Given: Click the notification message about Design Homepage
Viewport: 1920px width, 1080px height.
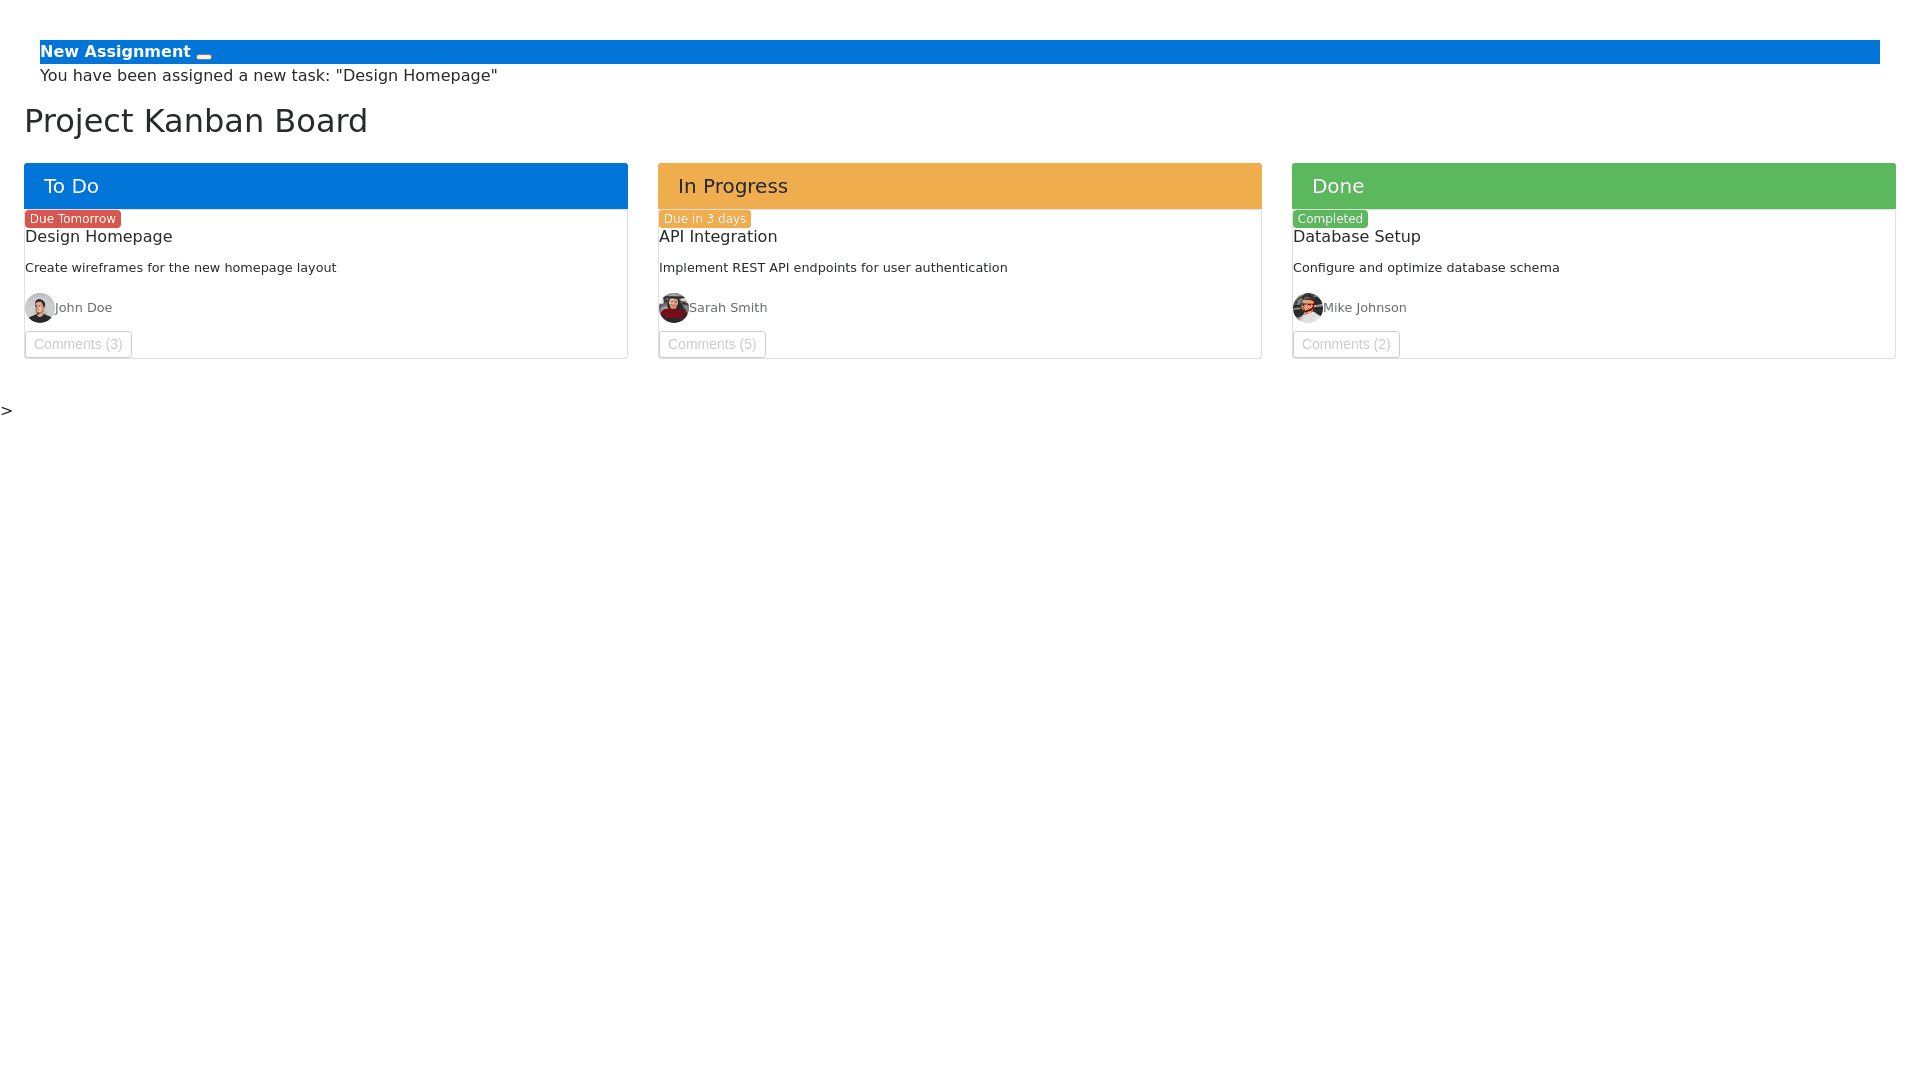Looking at the screenshot, I should (x=269, y=76).
